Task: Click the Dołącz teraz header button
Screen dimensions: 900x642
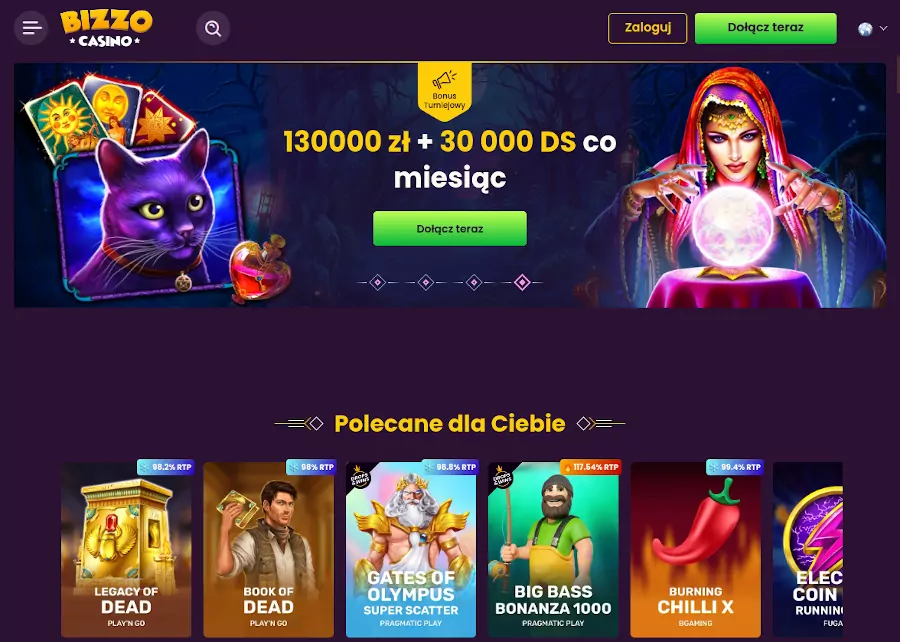Action: click(x=766, y=28)
